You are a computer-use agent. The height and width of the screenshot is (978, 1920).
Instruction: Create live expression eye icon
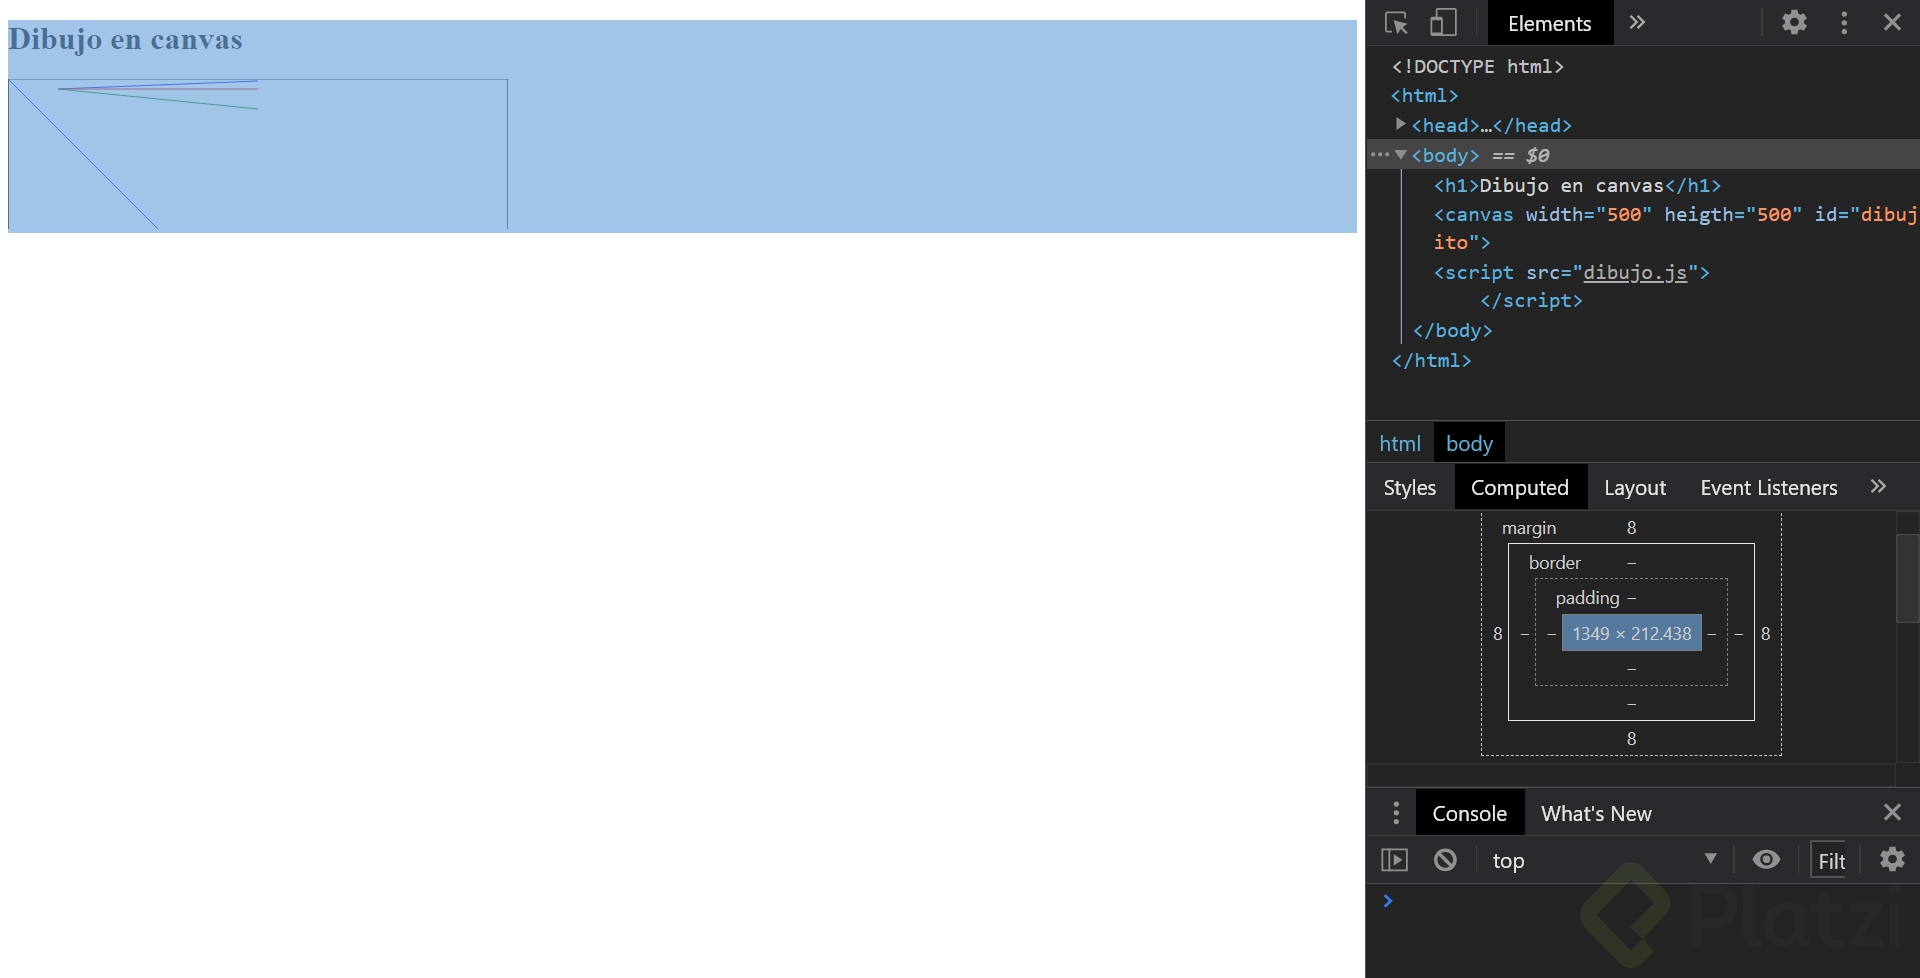coord(1766,859)
